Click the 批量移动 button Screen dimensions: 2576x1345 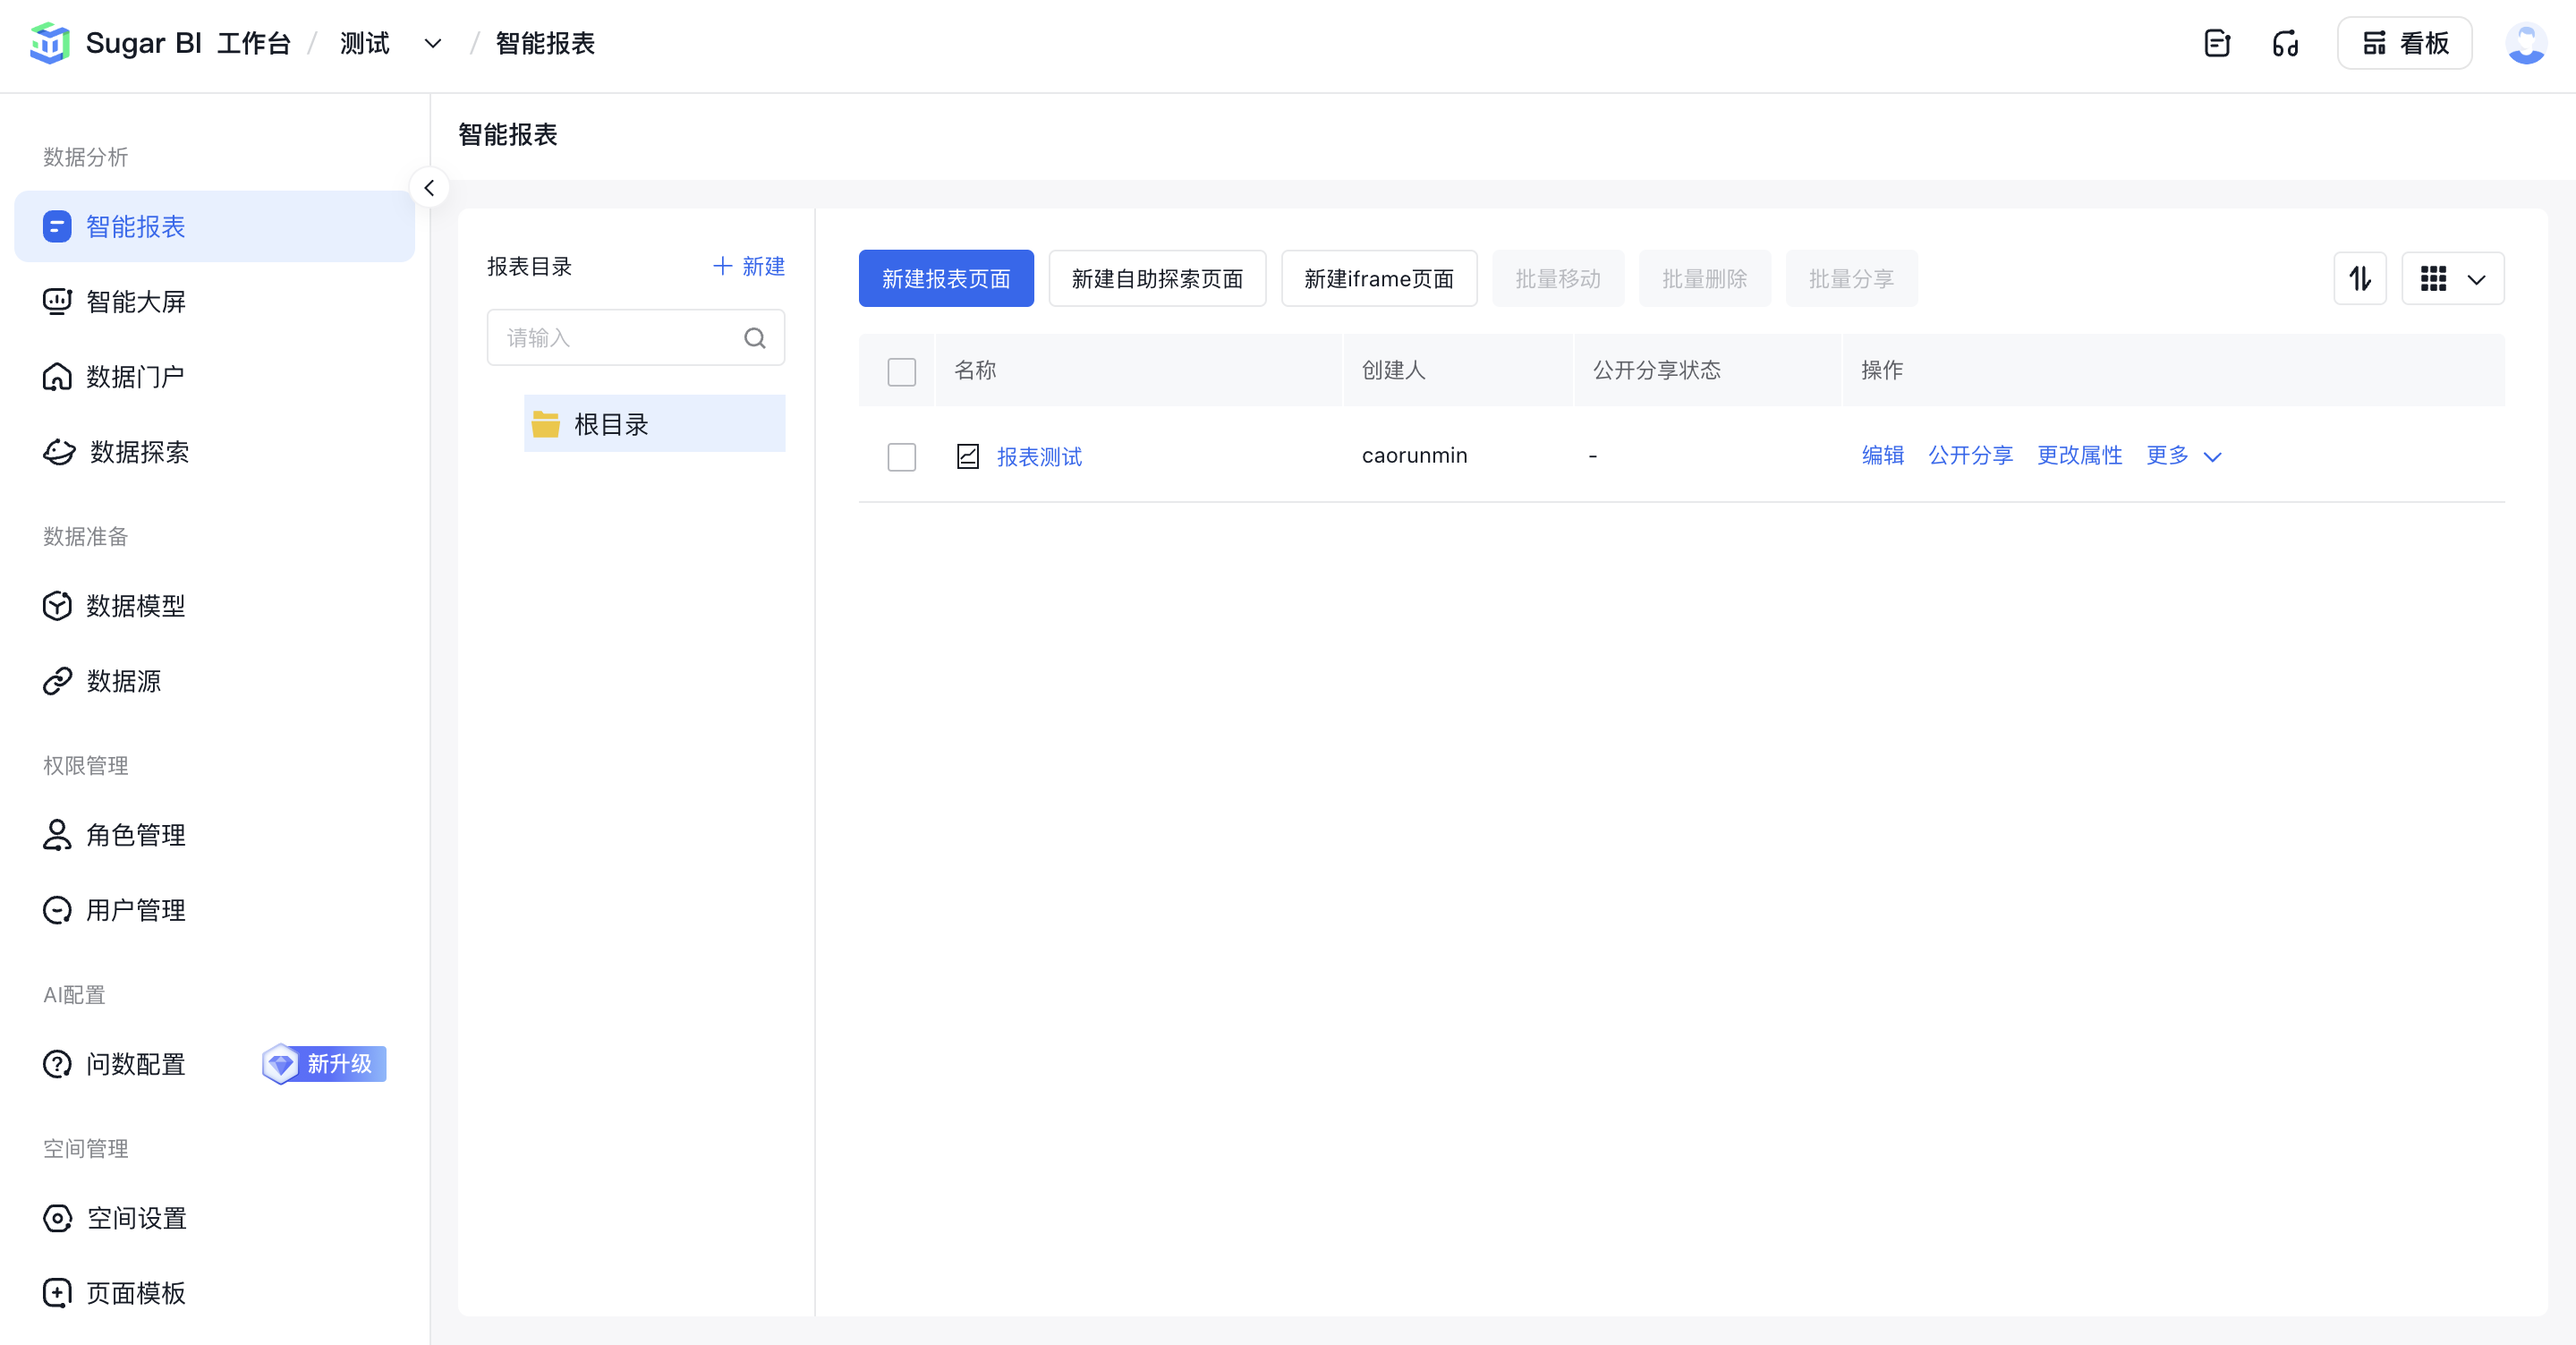pos(1558,278)
